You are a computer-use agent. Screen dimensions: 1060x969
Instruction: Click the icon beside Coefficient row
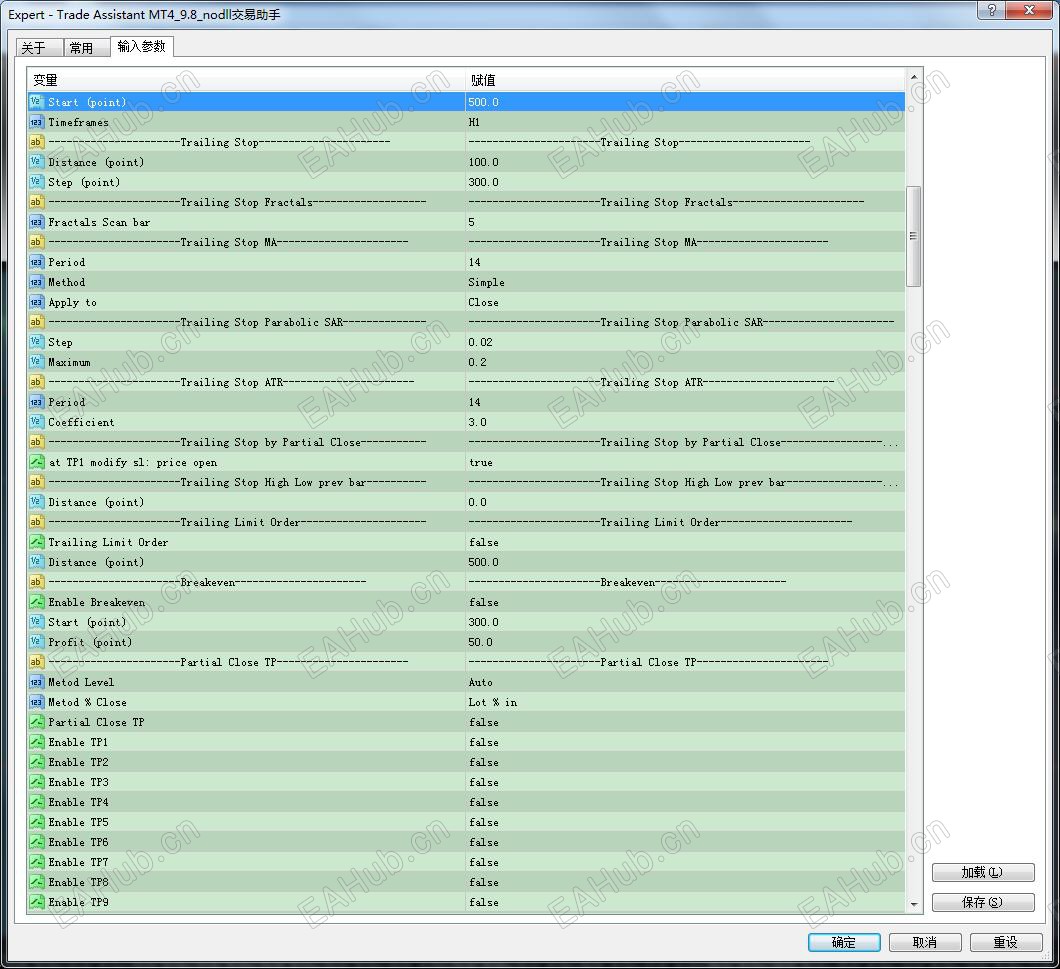pyautogui.click(x=37, y=422)
